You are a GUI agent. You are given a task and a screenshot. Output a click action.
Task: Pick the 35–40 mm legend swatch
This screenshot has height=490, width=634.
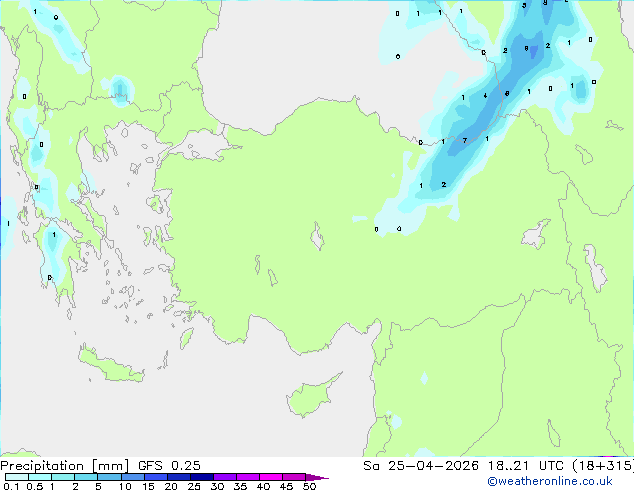point(247,477)
